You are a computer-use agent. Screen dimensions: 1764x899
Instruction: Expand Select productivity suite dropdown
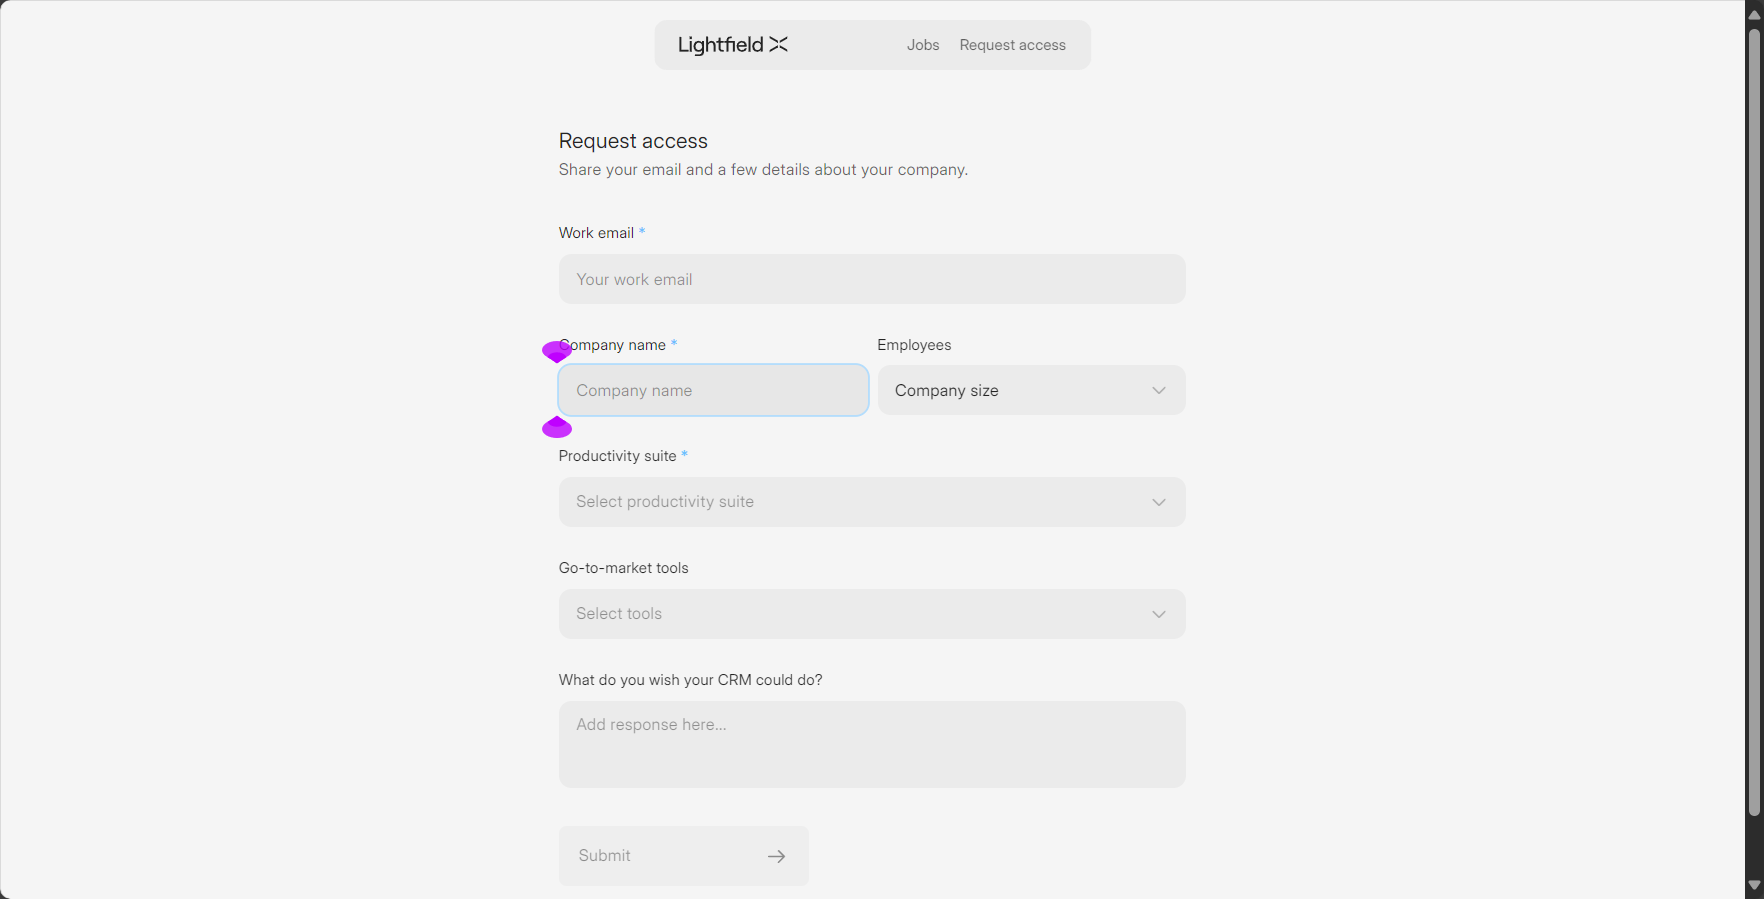[872, 502]
